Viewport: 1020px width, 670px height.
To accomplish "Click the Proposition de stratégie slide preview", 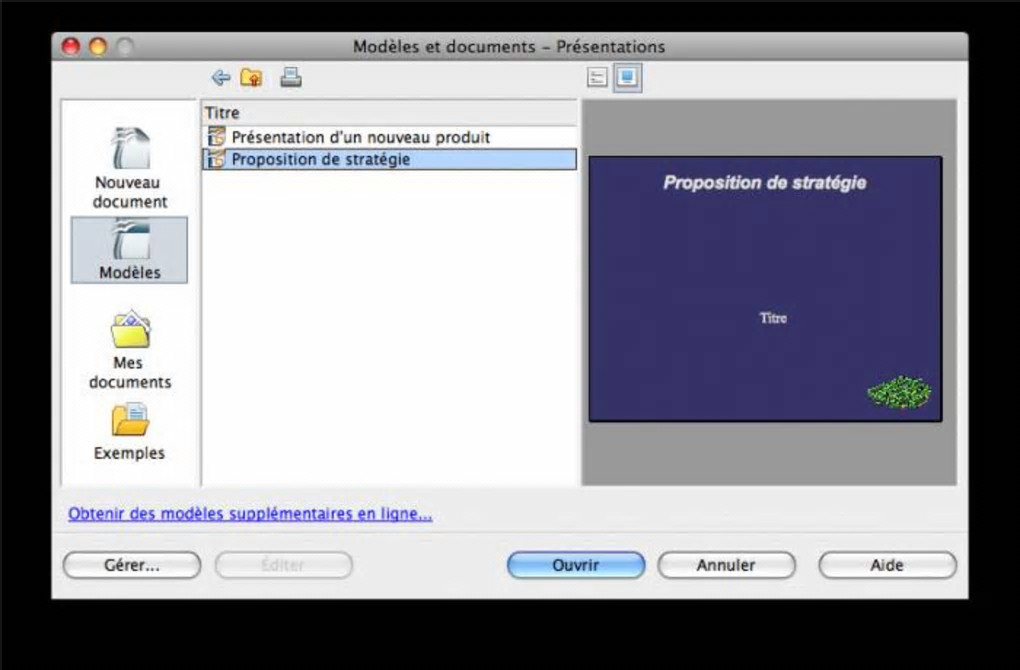I will pos(765,289).
